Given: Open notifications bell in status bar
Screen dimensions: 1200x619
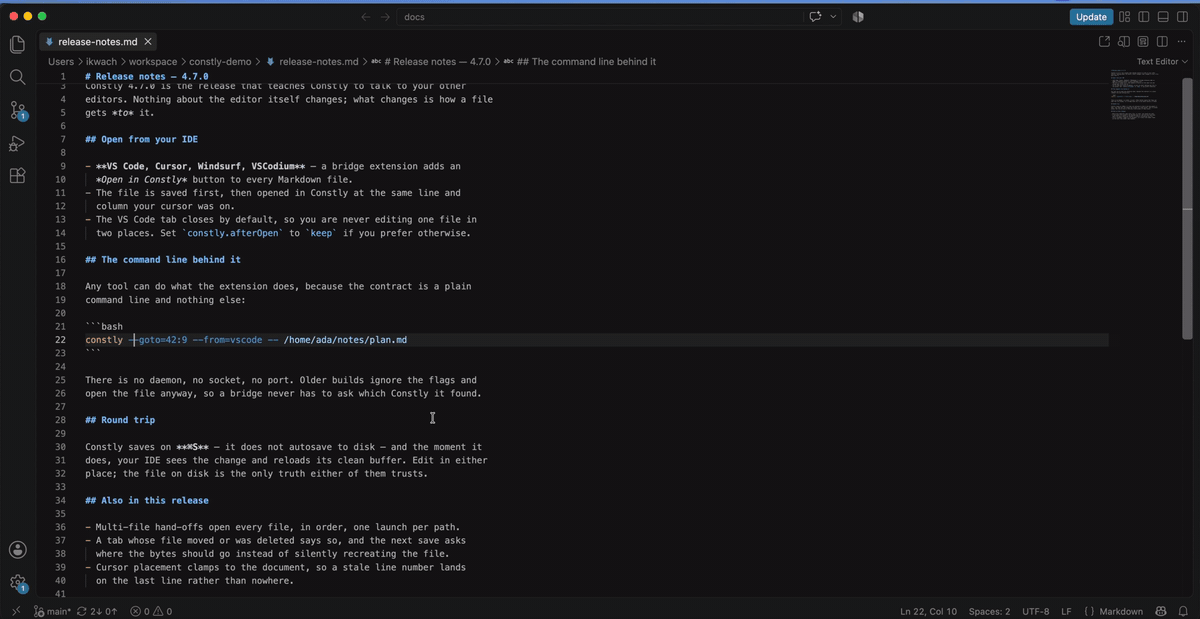Looking at the screenshot, I should [x=1183, y=611].
